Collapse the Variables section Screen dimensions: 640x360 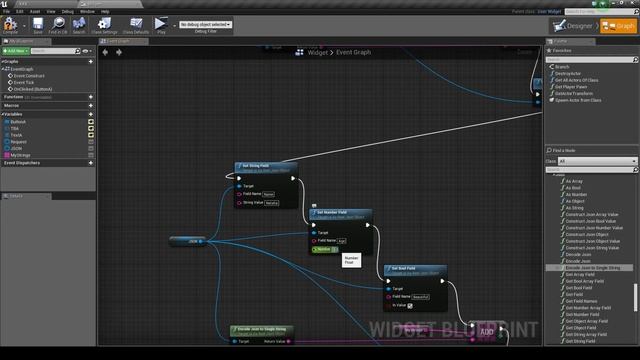[x=2, y=114]
